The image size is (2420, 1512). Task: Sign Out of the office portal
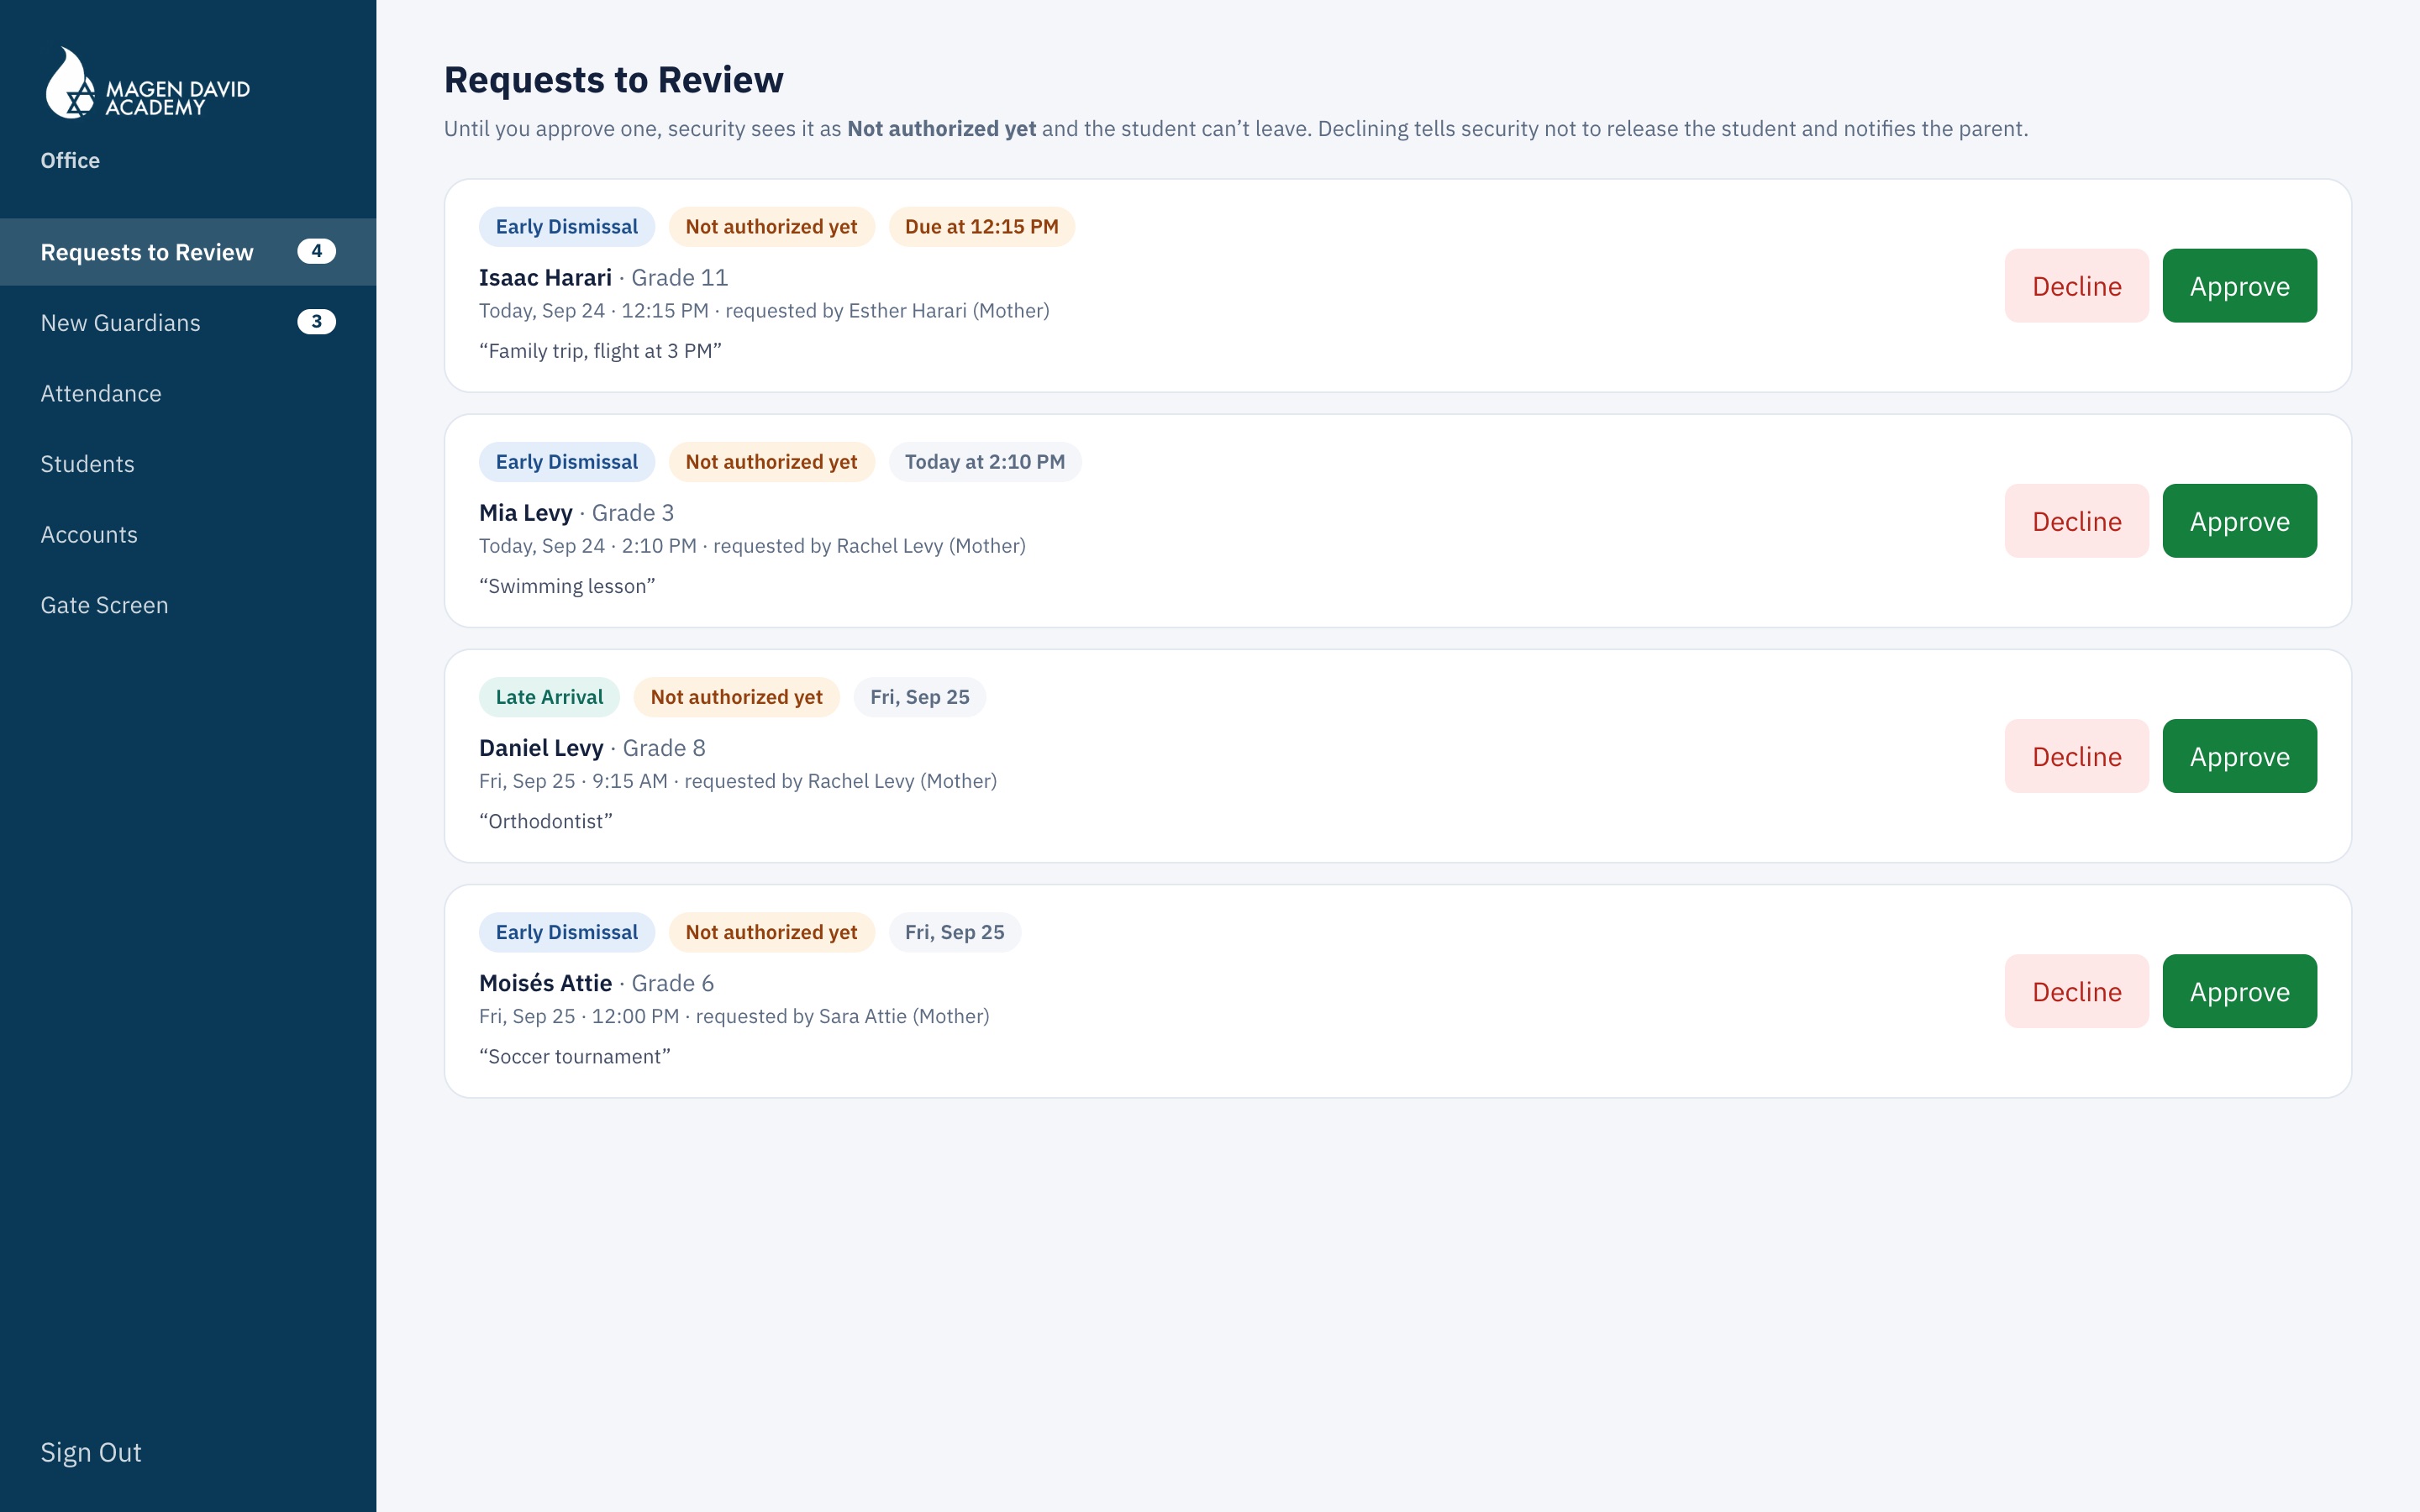pos(91,1452)
